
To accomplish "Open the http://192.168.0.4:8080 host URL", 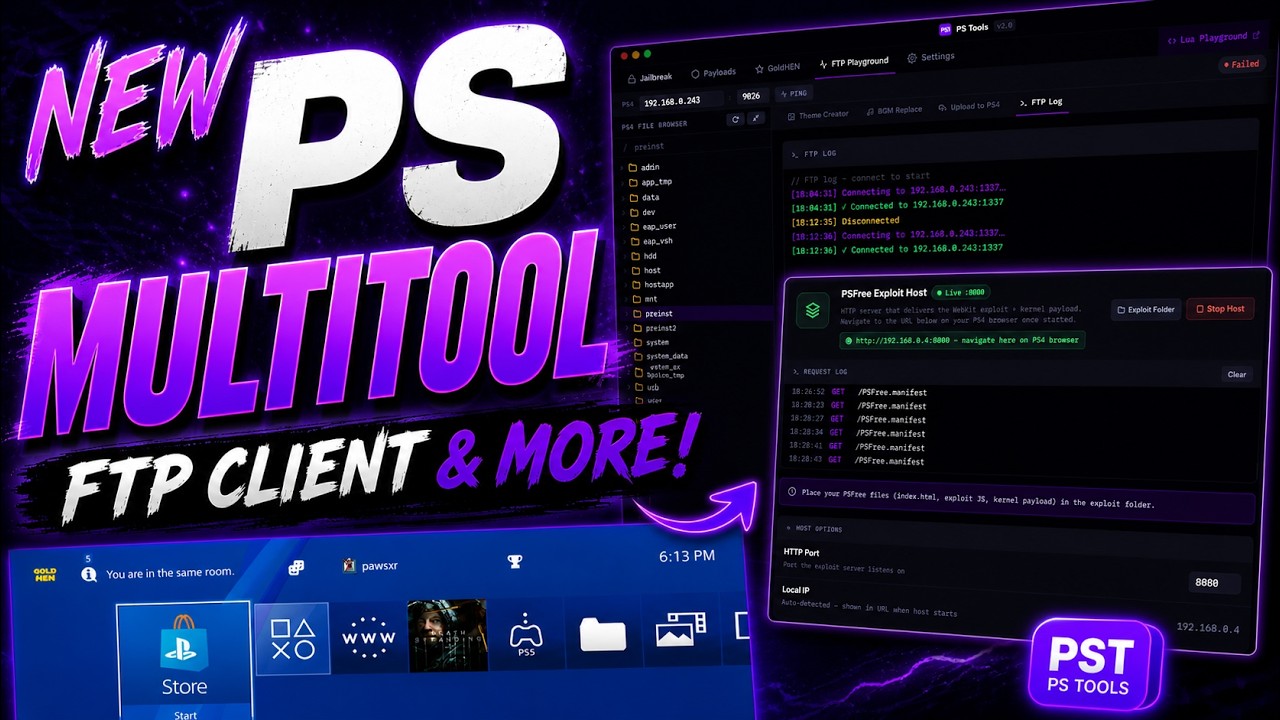I will (962, 341).
